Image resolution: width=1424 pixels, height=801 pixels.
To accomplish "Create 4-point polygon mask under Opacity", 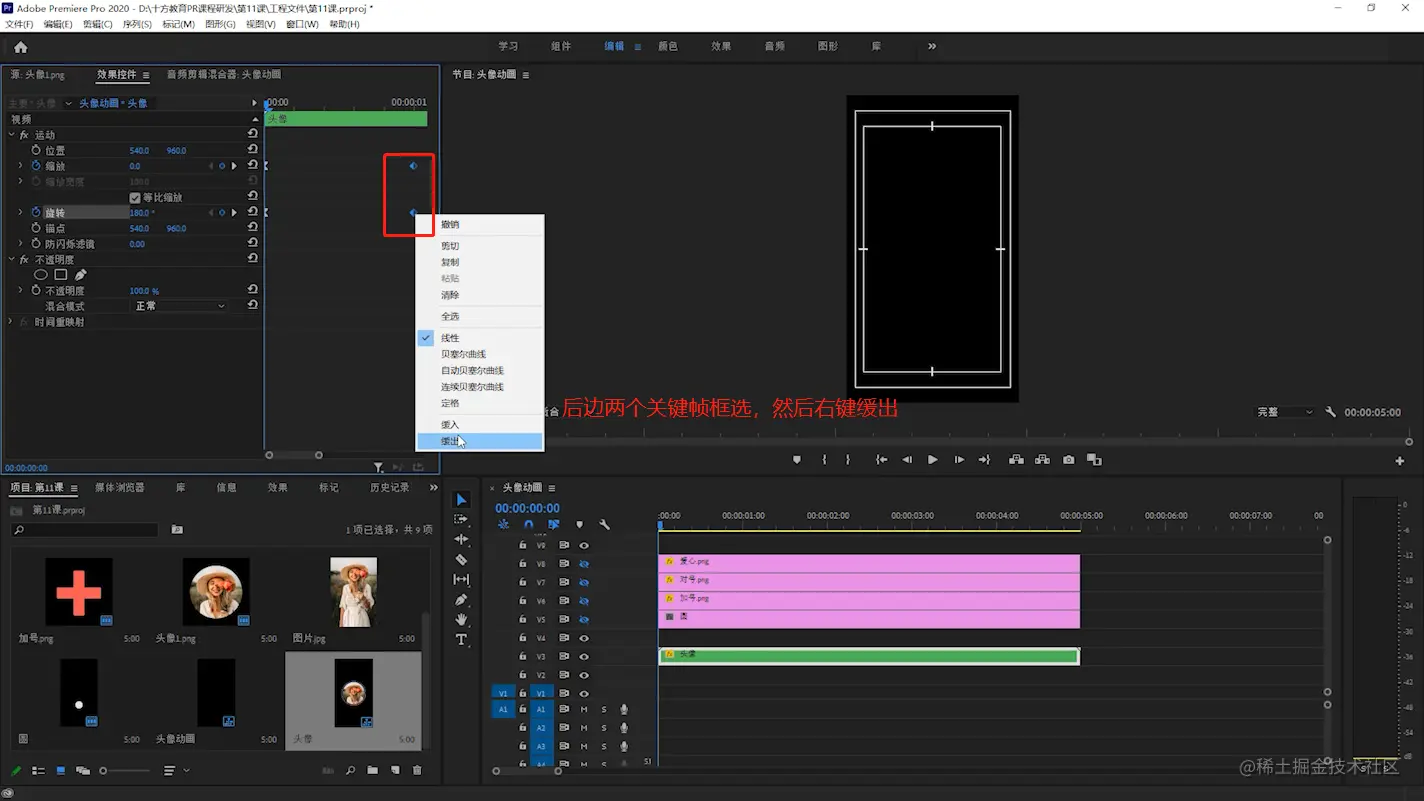I will pos(60,275).
